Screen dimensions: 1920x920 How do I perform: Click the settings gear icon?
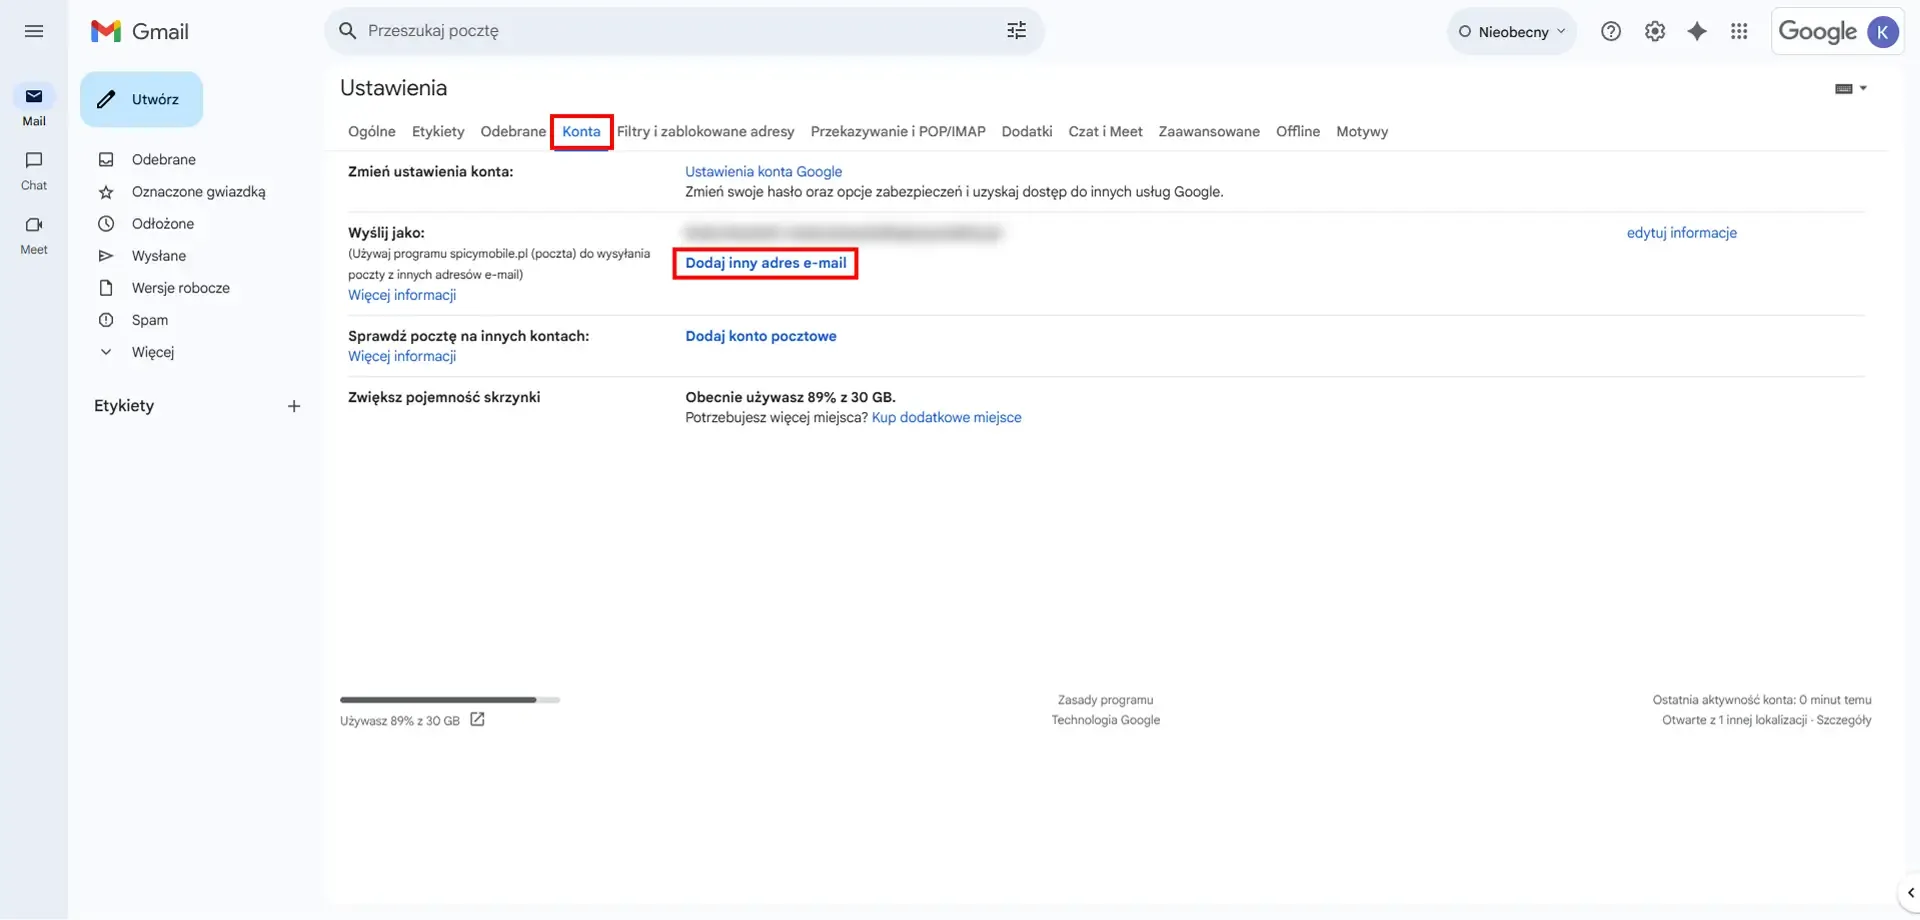click(x=1655, y=31)
